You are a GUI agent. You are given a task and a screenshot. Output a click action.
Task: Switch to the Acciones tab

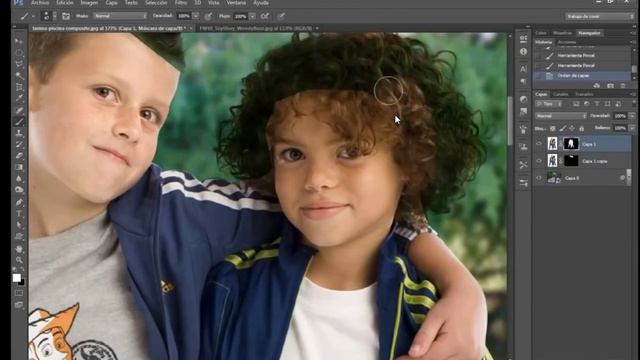tap(567, 42)
